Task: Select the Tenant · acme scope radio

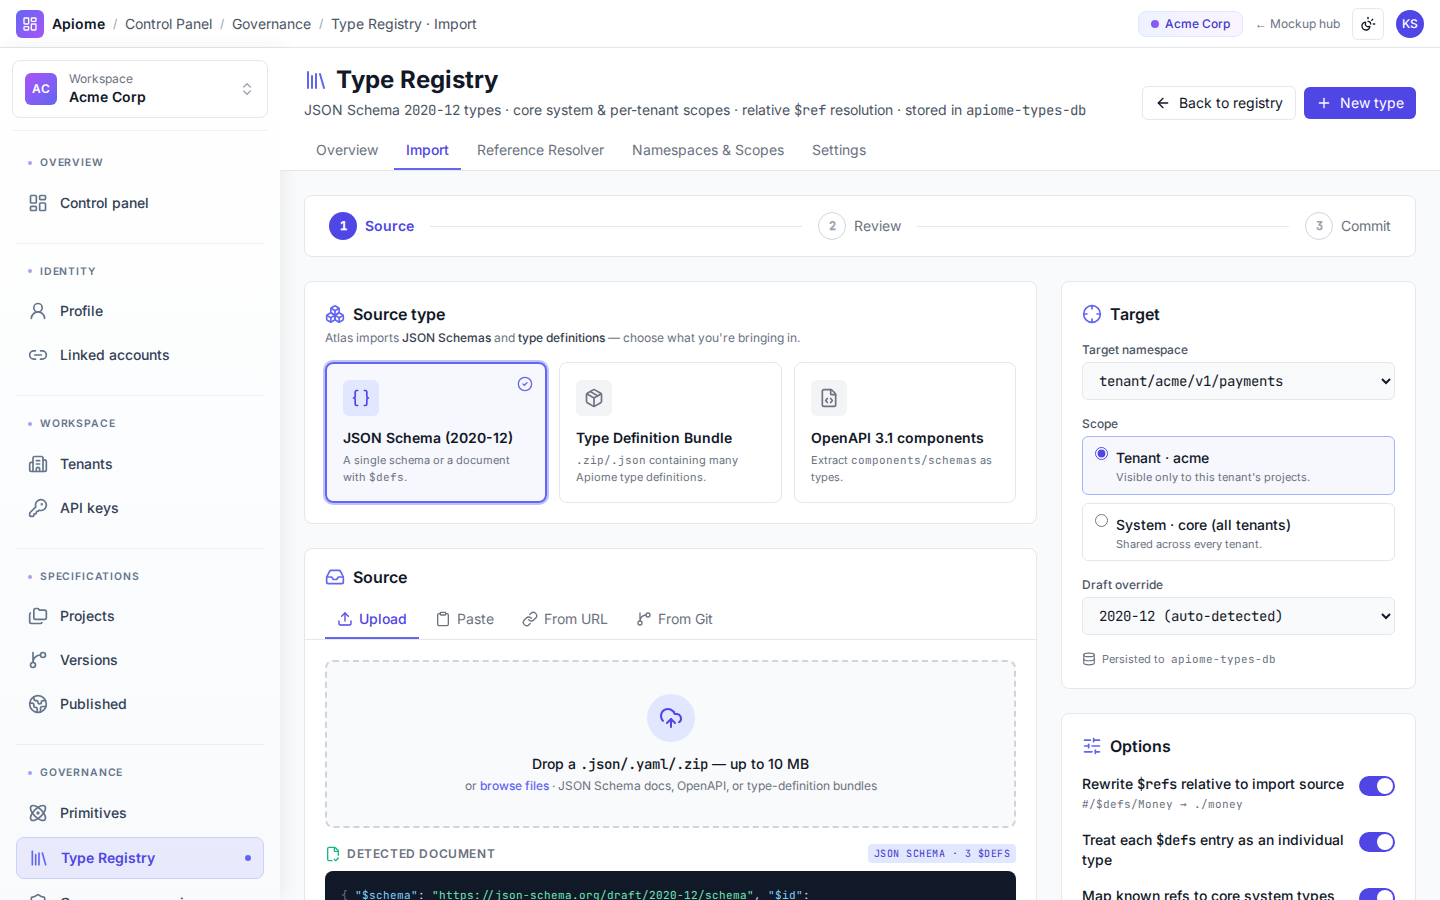Action: click(1101, 454)
